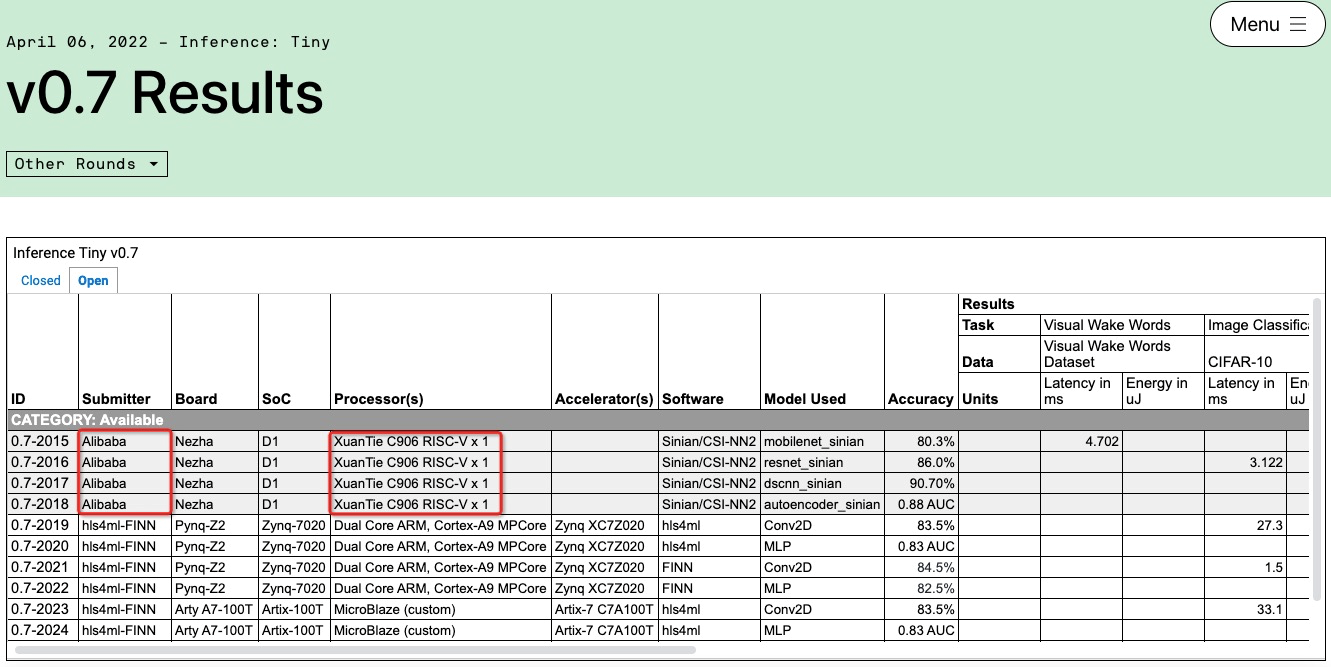
Task: Click the autoencoder_sinian model cell
Action: click(x=822, y=504)
